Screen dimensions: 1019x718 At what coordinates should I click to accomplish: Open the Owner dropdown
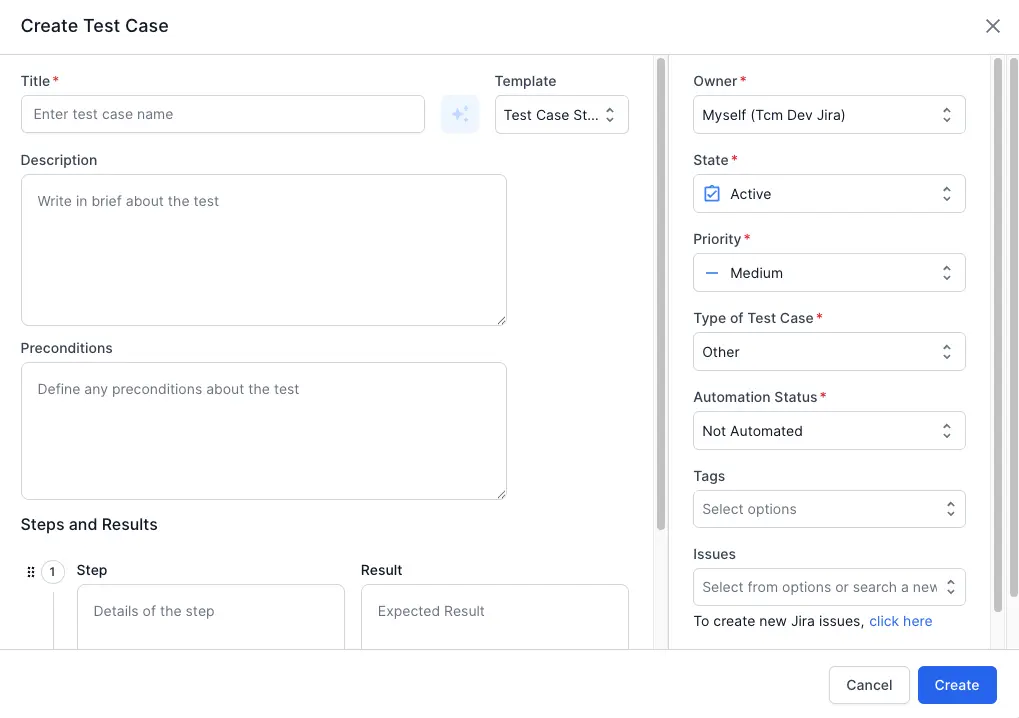[828, 114]
